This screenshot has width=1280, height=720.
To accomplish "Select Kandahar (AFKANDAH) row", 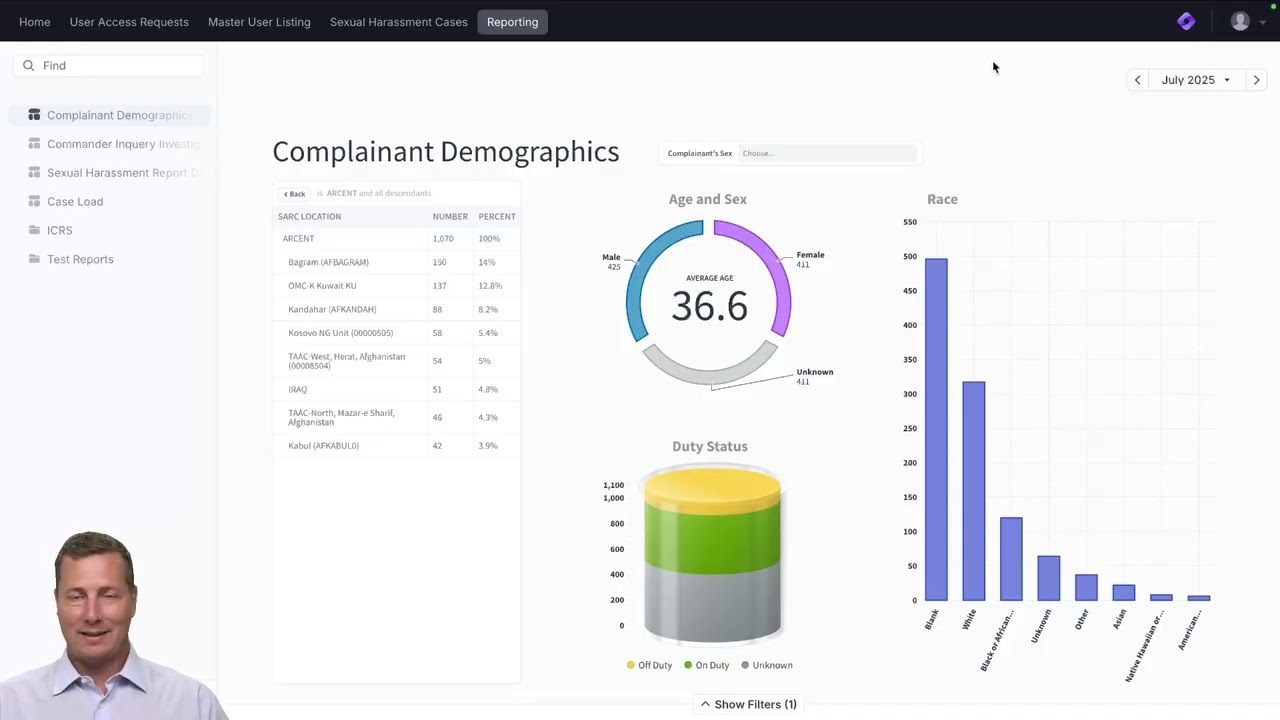I will pyautogui.click(x=397, y=309).
